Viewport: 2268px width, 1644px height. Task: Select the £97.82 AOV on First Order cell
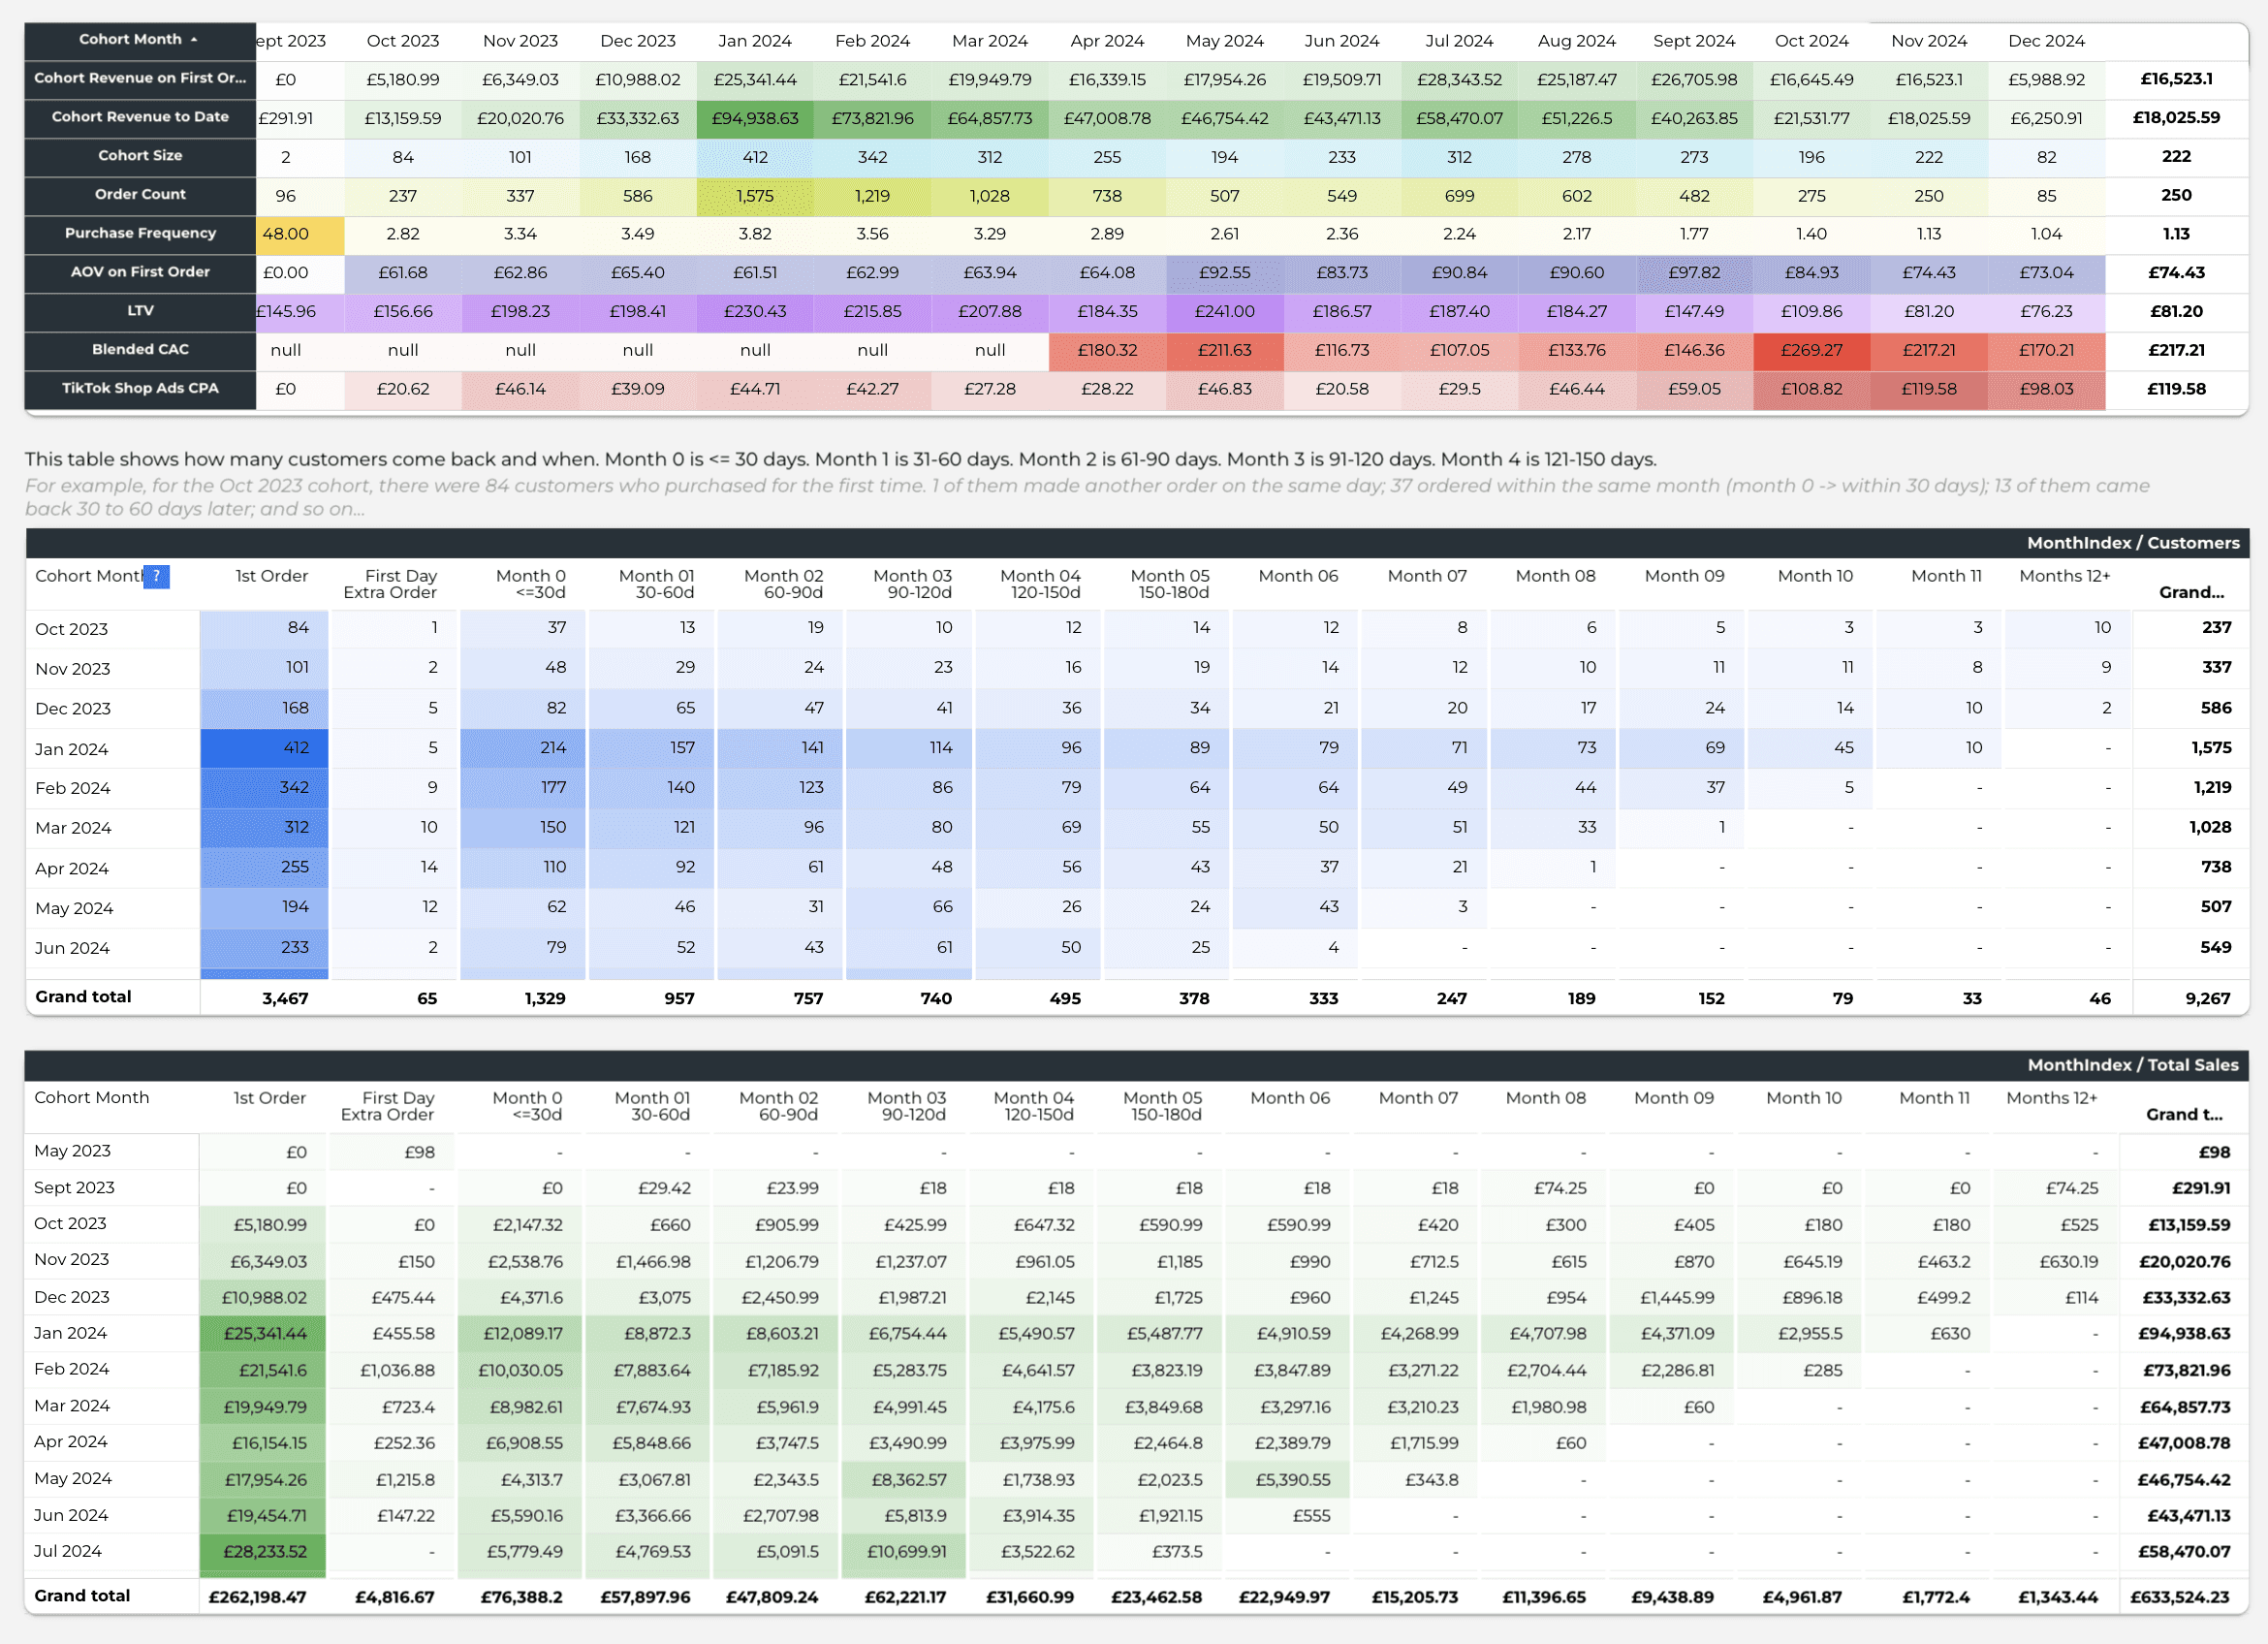click(1694, 273)
